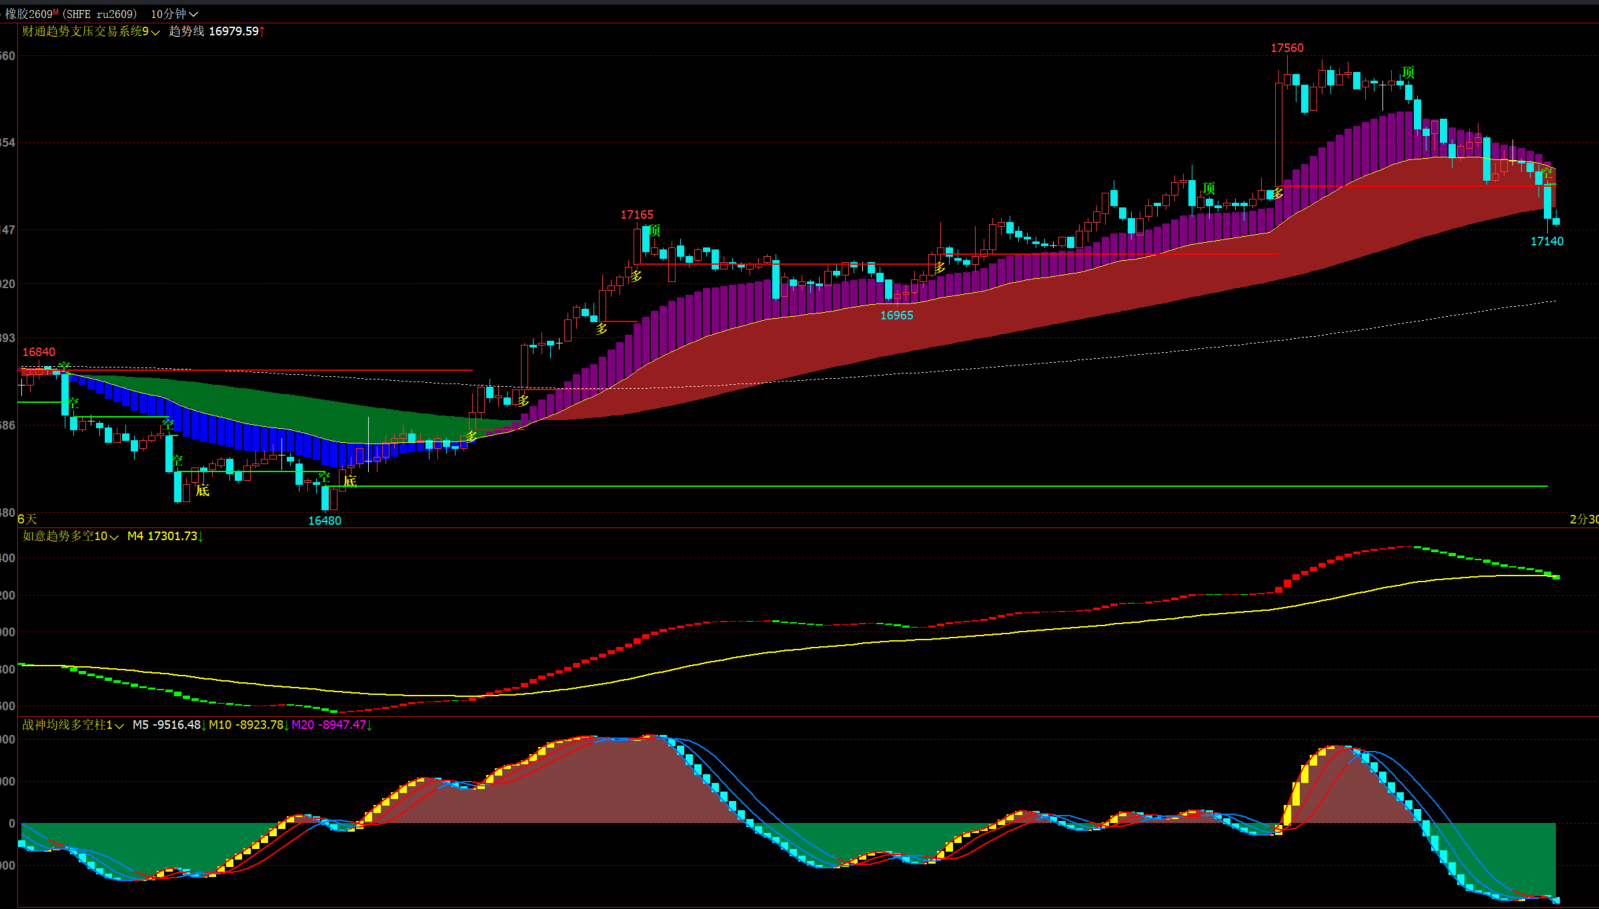
Task: Click the 17560 high price marker
Action: coord(1287,48)
